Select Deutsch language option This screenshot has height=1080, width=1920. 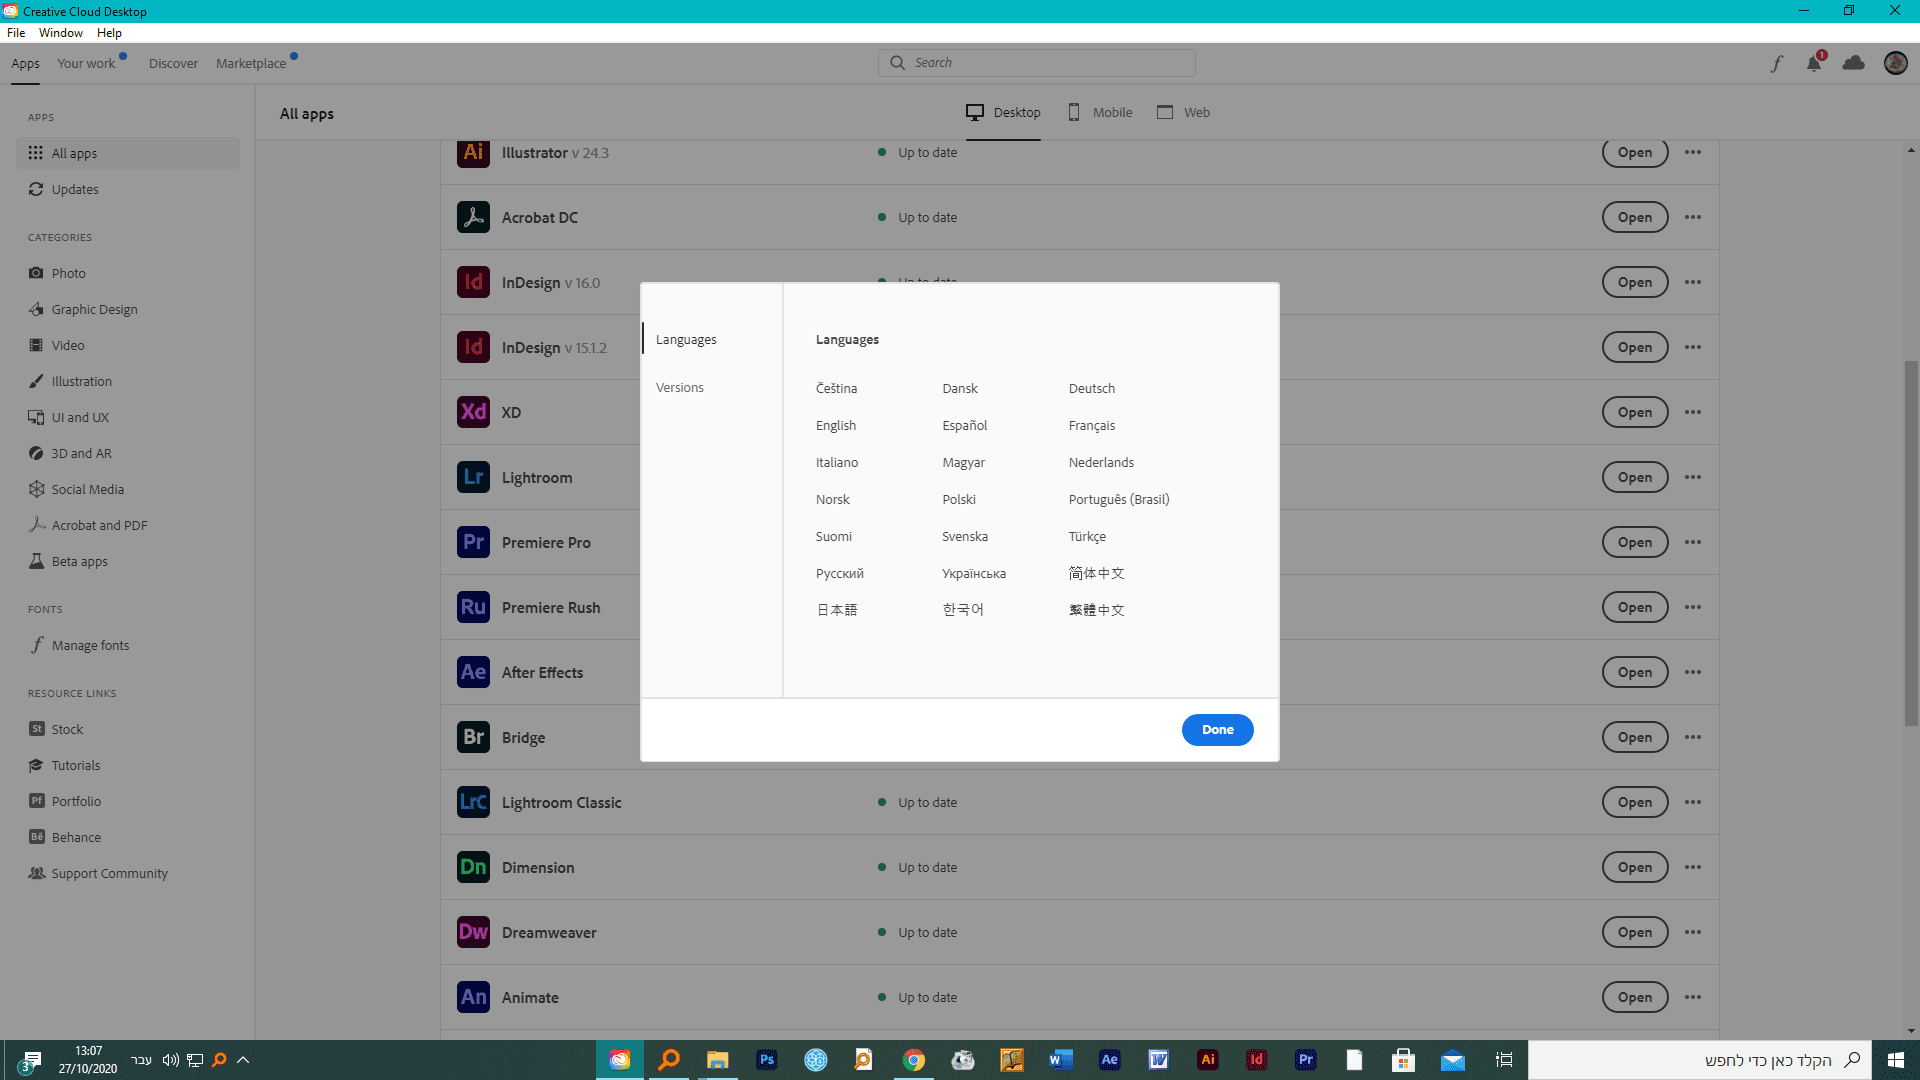coord(1091,388)
